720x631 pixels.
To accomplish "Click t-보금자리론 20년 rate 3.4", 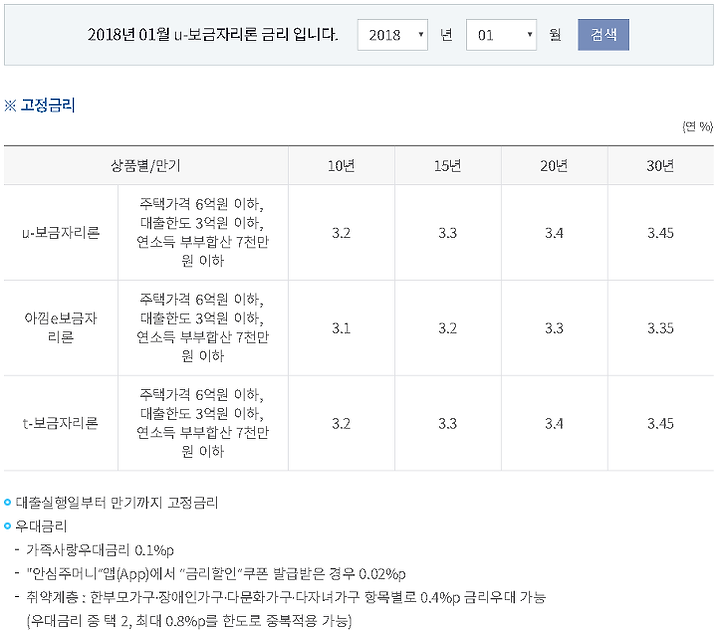I will click(x=554, y=423).
